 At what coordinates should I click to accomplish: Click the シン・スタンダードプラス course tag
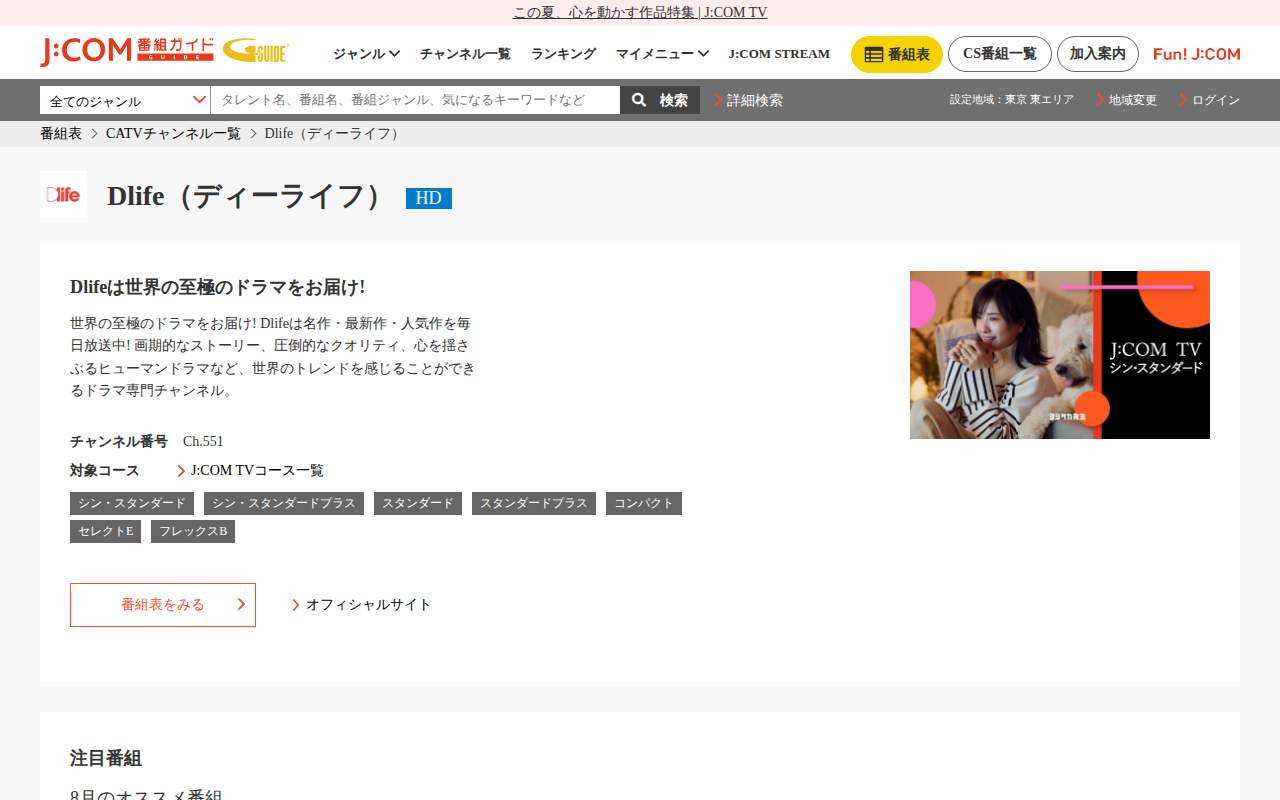[284, 503]
